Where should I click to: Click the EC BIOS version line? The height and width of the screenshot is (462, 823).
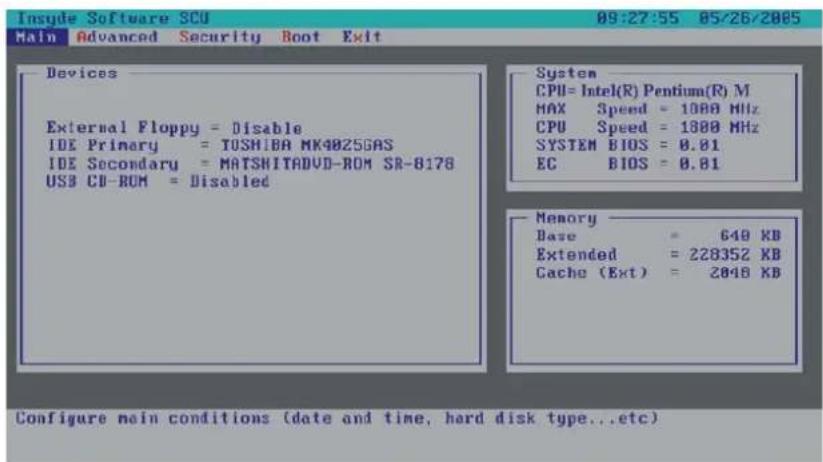[627, 164]
